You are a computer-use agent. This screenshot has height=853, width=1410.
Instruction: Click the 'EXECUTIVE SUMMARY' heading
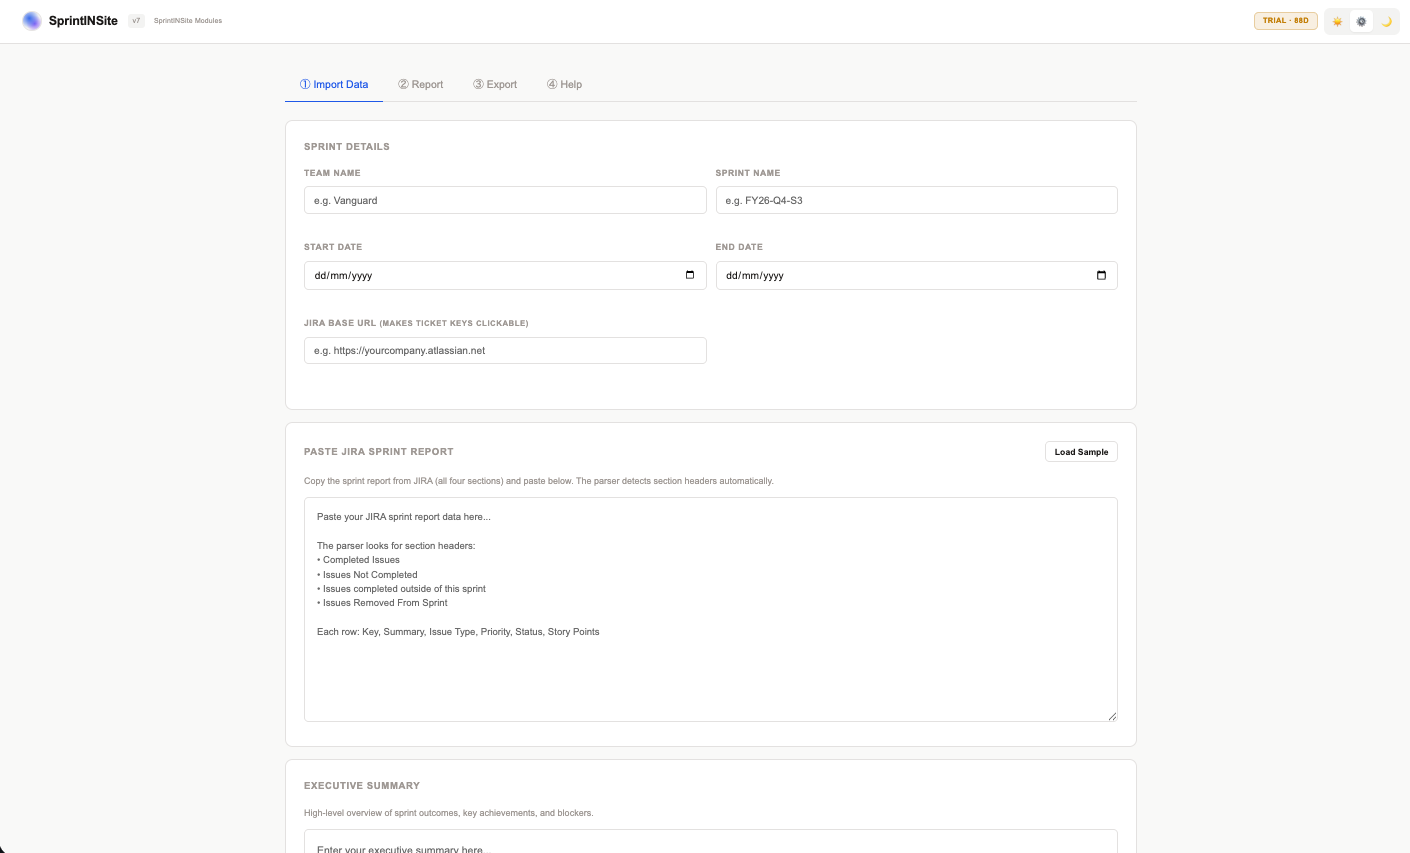pos(362,786)
